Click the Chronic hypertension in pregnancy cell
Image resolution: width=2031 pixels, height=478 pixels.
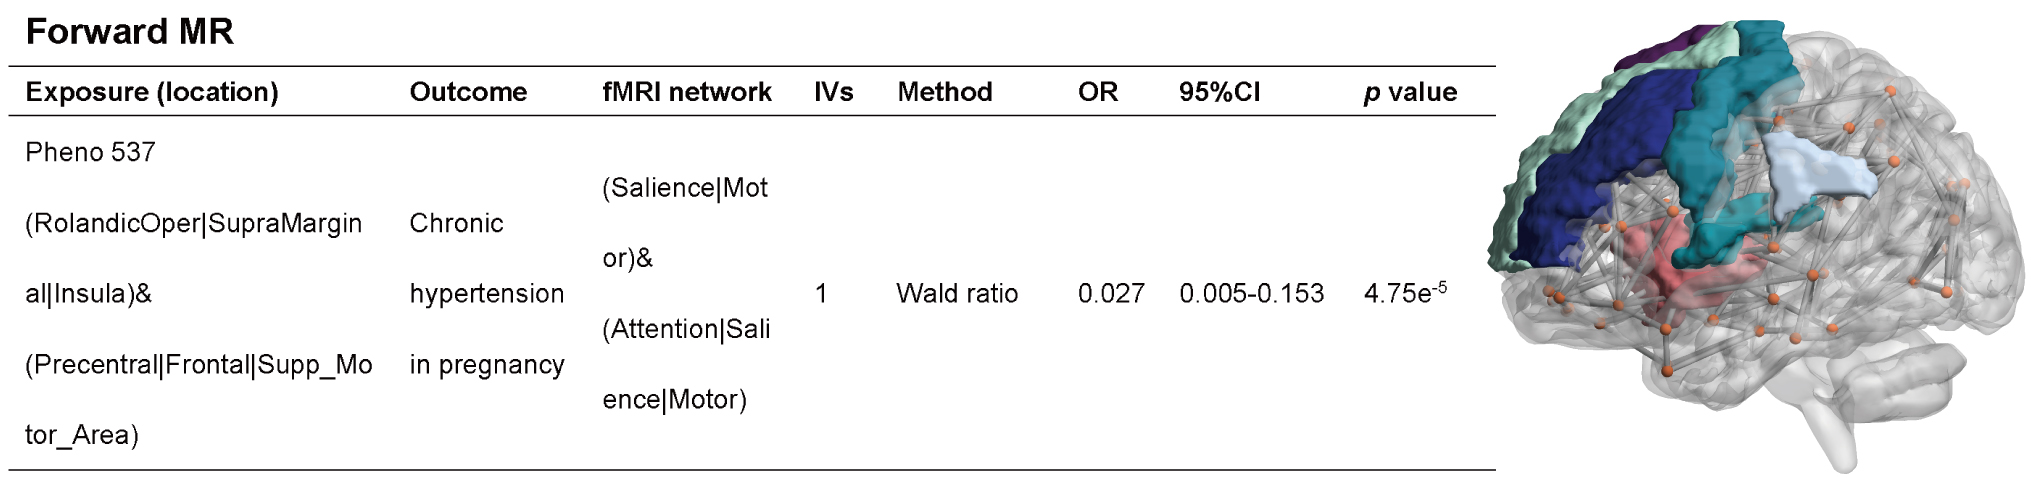pyautogui.click(x=486, y=293)
